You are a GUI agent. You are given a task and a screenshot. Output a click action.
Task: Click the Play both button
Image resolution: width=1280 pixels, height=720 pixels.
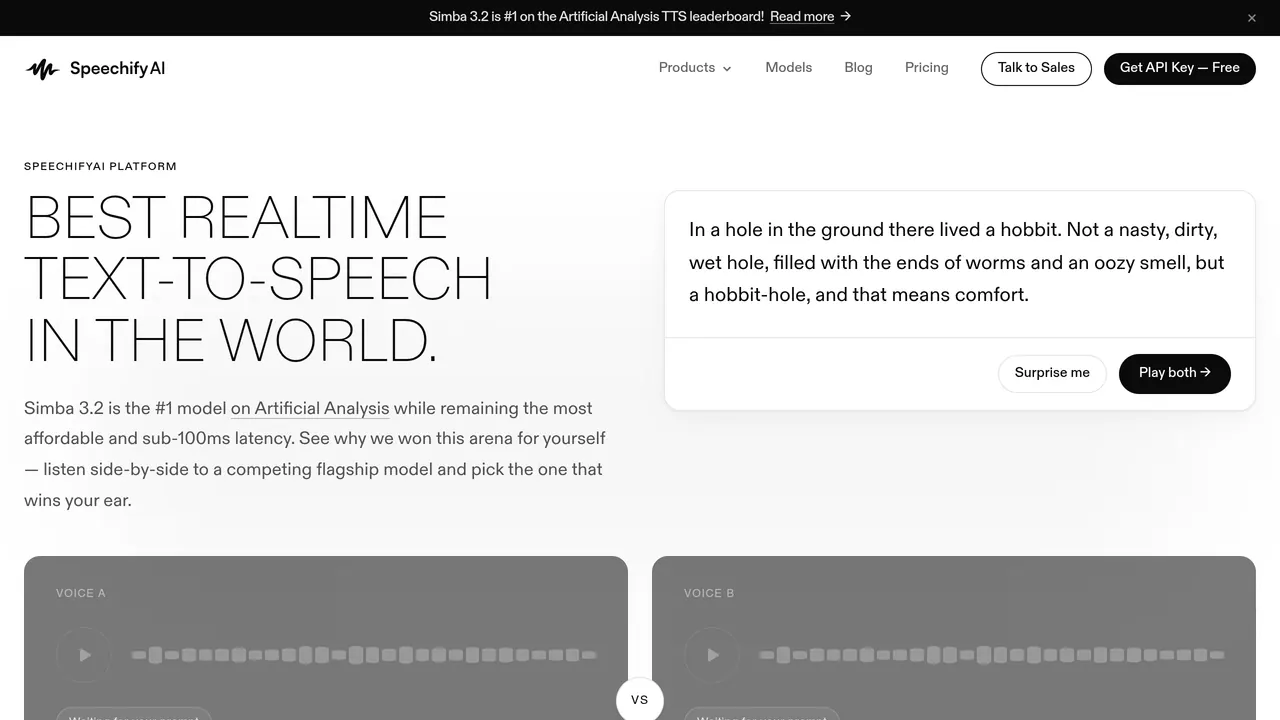click(1175, 373)
